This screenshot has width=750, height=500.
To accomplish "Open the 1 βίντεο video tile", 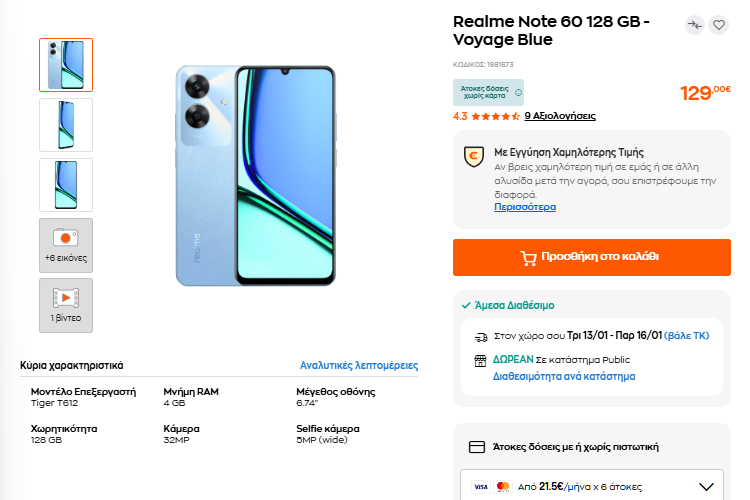I will 66,305.
